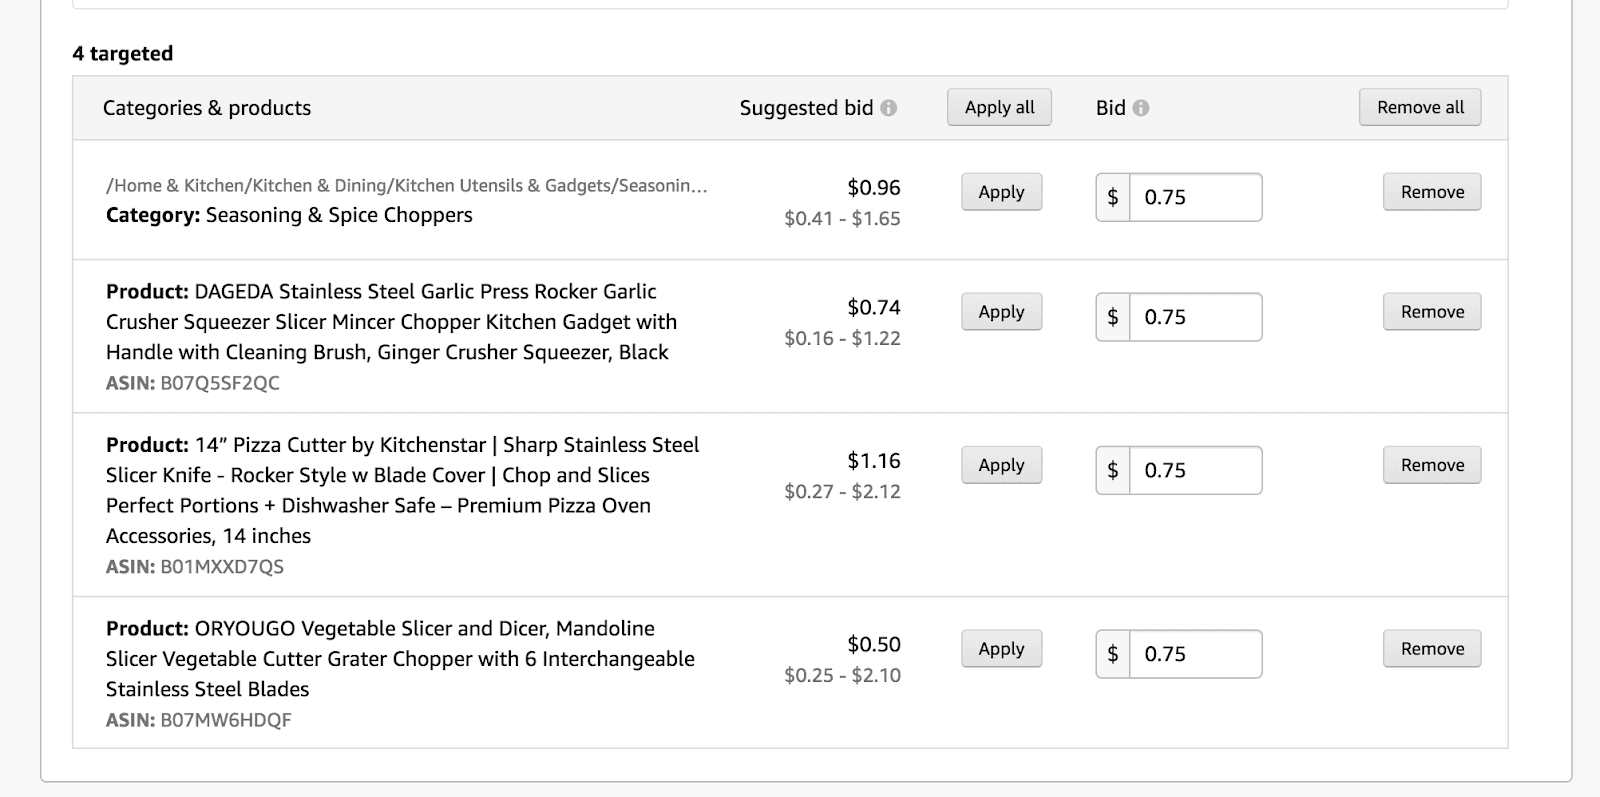Remove the ORYOUGO mandoline slicer target

(x=1432, y=648)
